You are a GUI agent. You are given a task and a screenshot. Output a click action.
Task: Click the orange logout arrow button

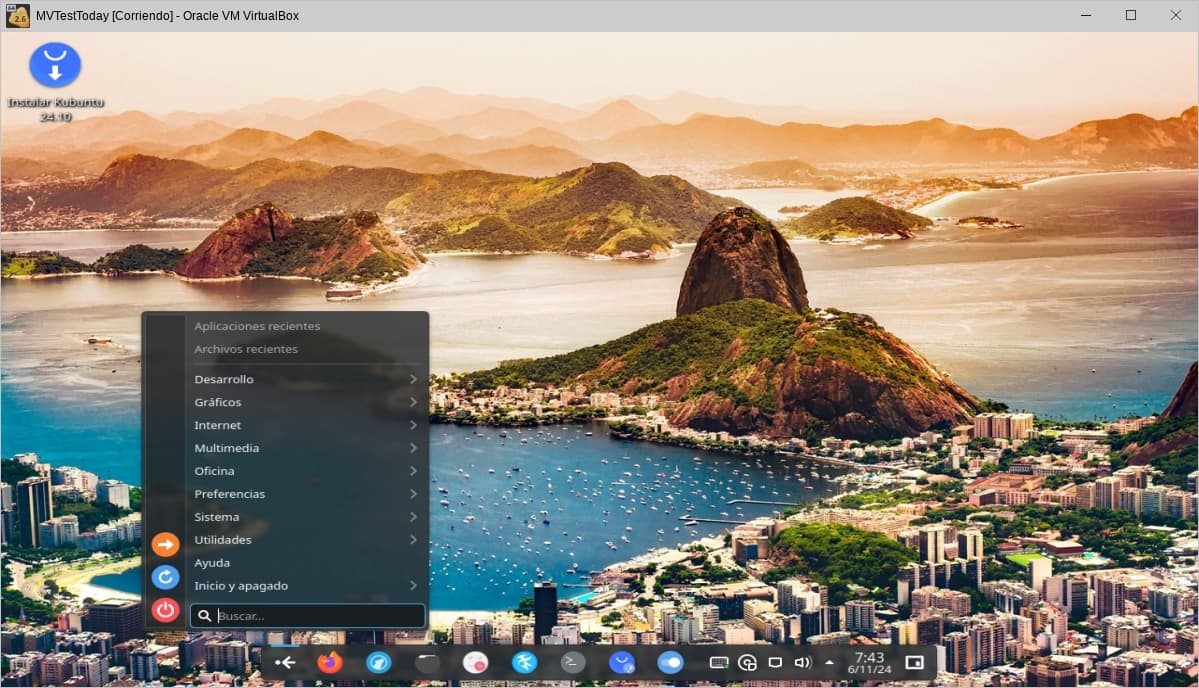165,544
